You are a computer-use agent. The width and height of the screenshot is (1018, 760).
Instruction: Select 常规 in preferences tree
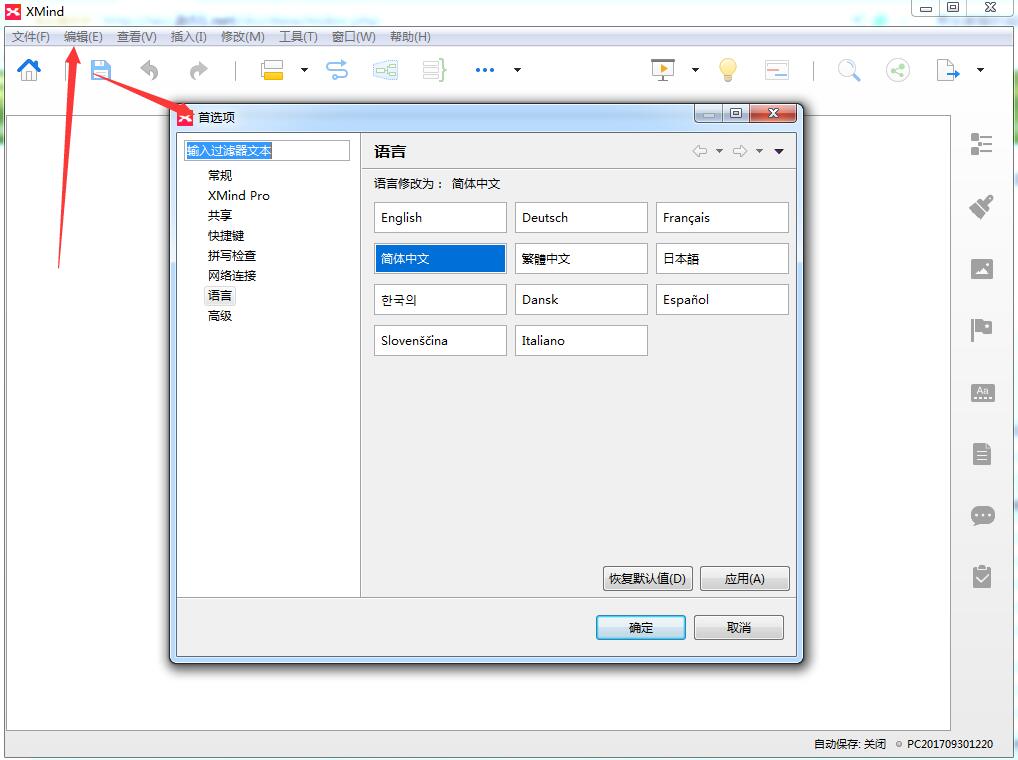[x=219, y=175]
